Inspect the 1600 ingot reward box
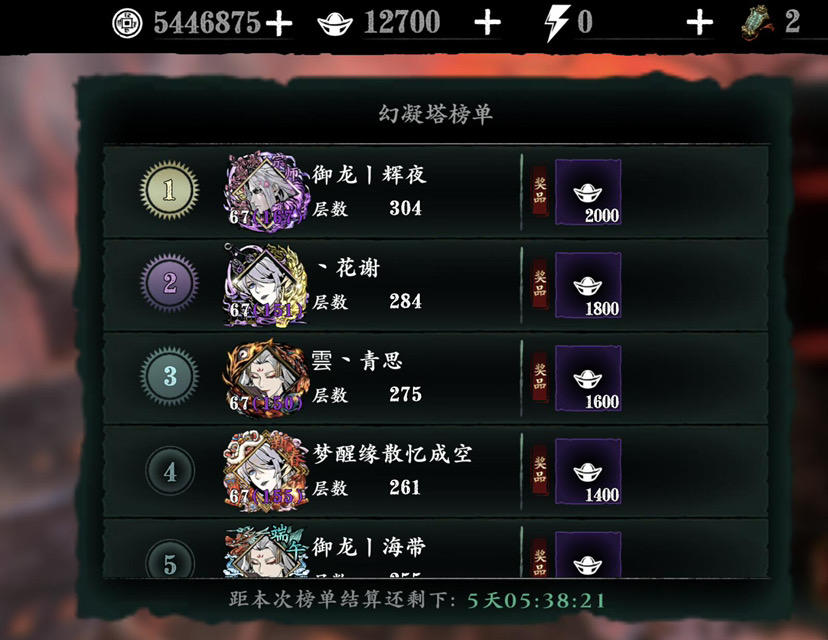The image size is (828, 640). (x=588, y=378)
